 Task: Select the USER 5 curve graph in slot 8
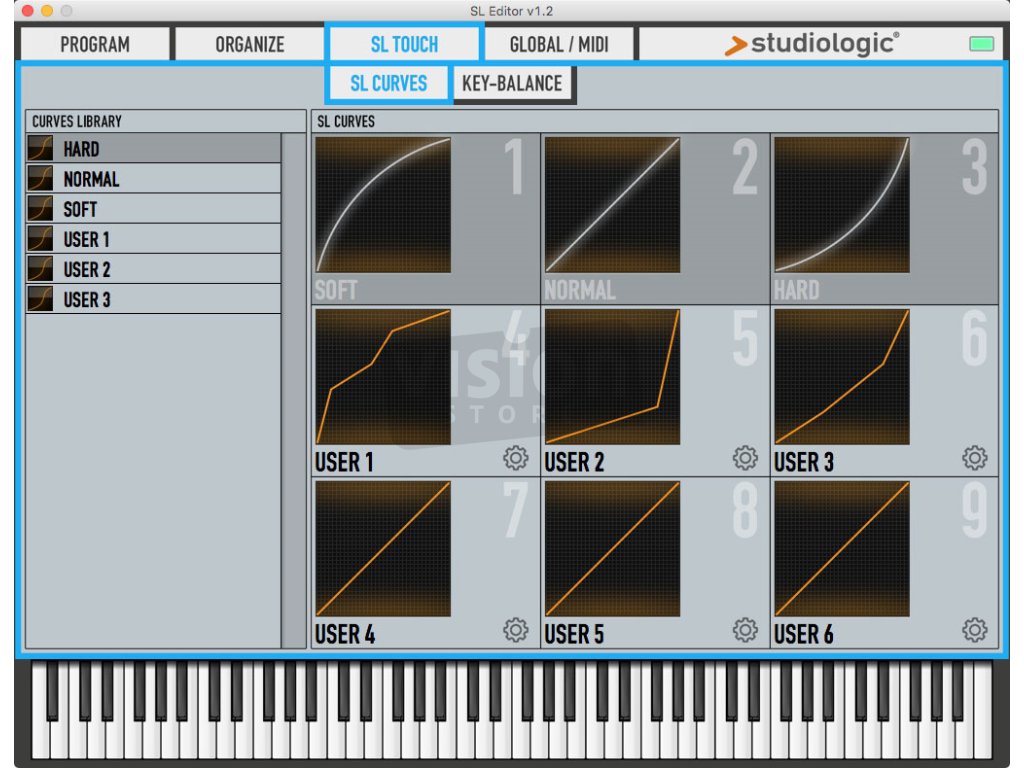pyautogui.click(x=612, y=549)
